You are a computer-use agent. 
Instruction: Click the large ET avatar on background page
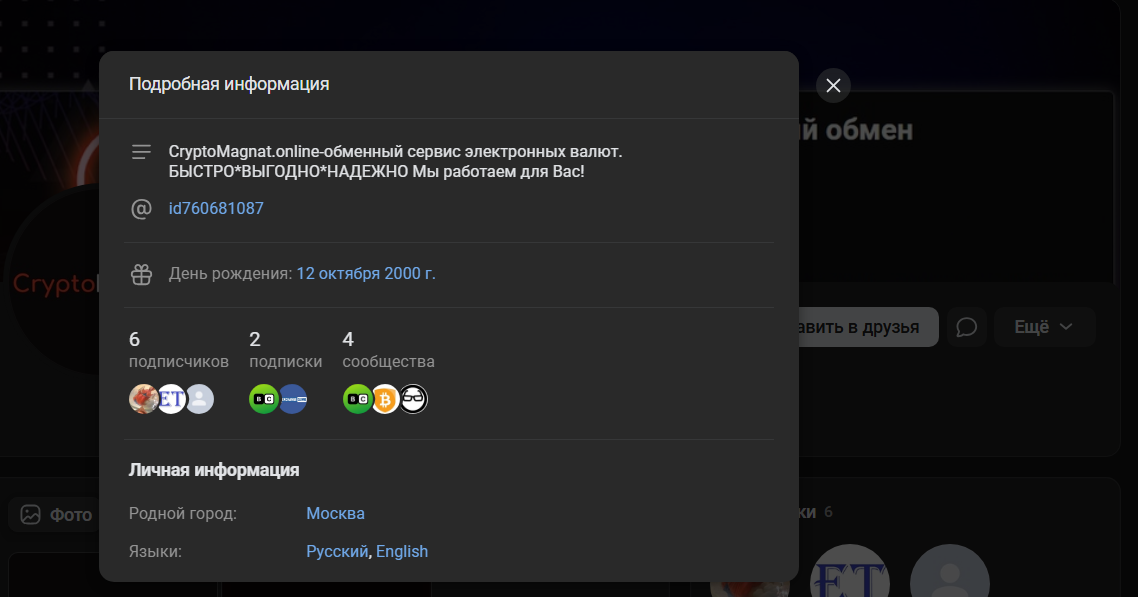click(x=849, y=571)
